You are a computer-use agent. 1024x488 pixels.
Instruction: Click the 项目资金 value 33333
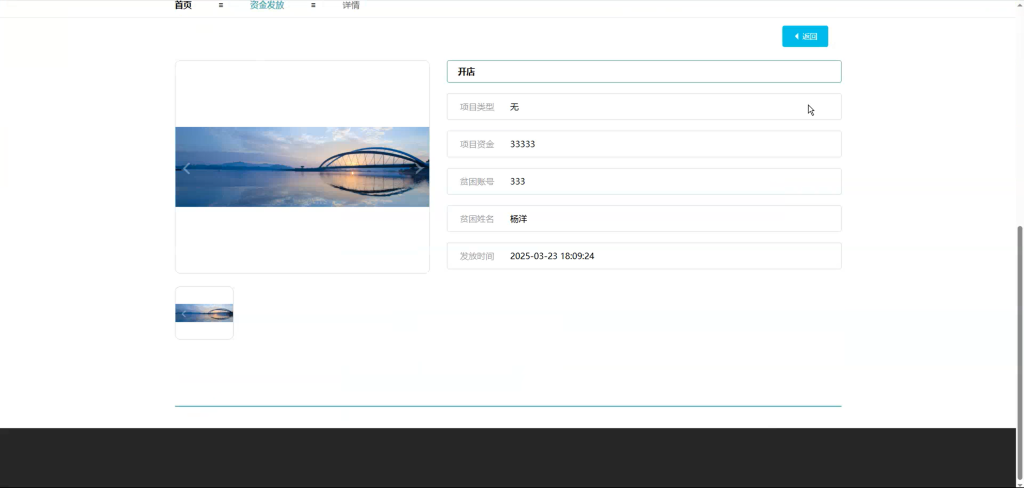pyautogui.click(x=522, y=144)
